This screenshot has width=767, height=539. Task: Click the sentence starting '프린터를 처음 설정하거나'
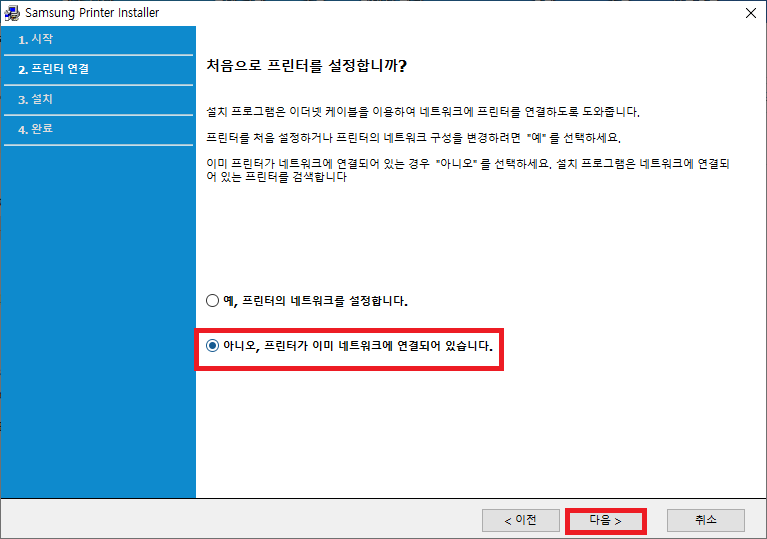tap(413, 138)
